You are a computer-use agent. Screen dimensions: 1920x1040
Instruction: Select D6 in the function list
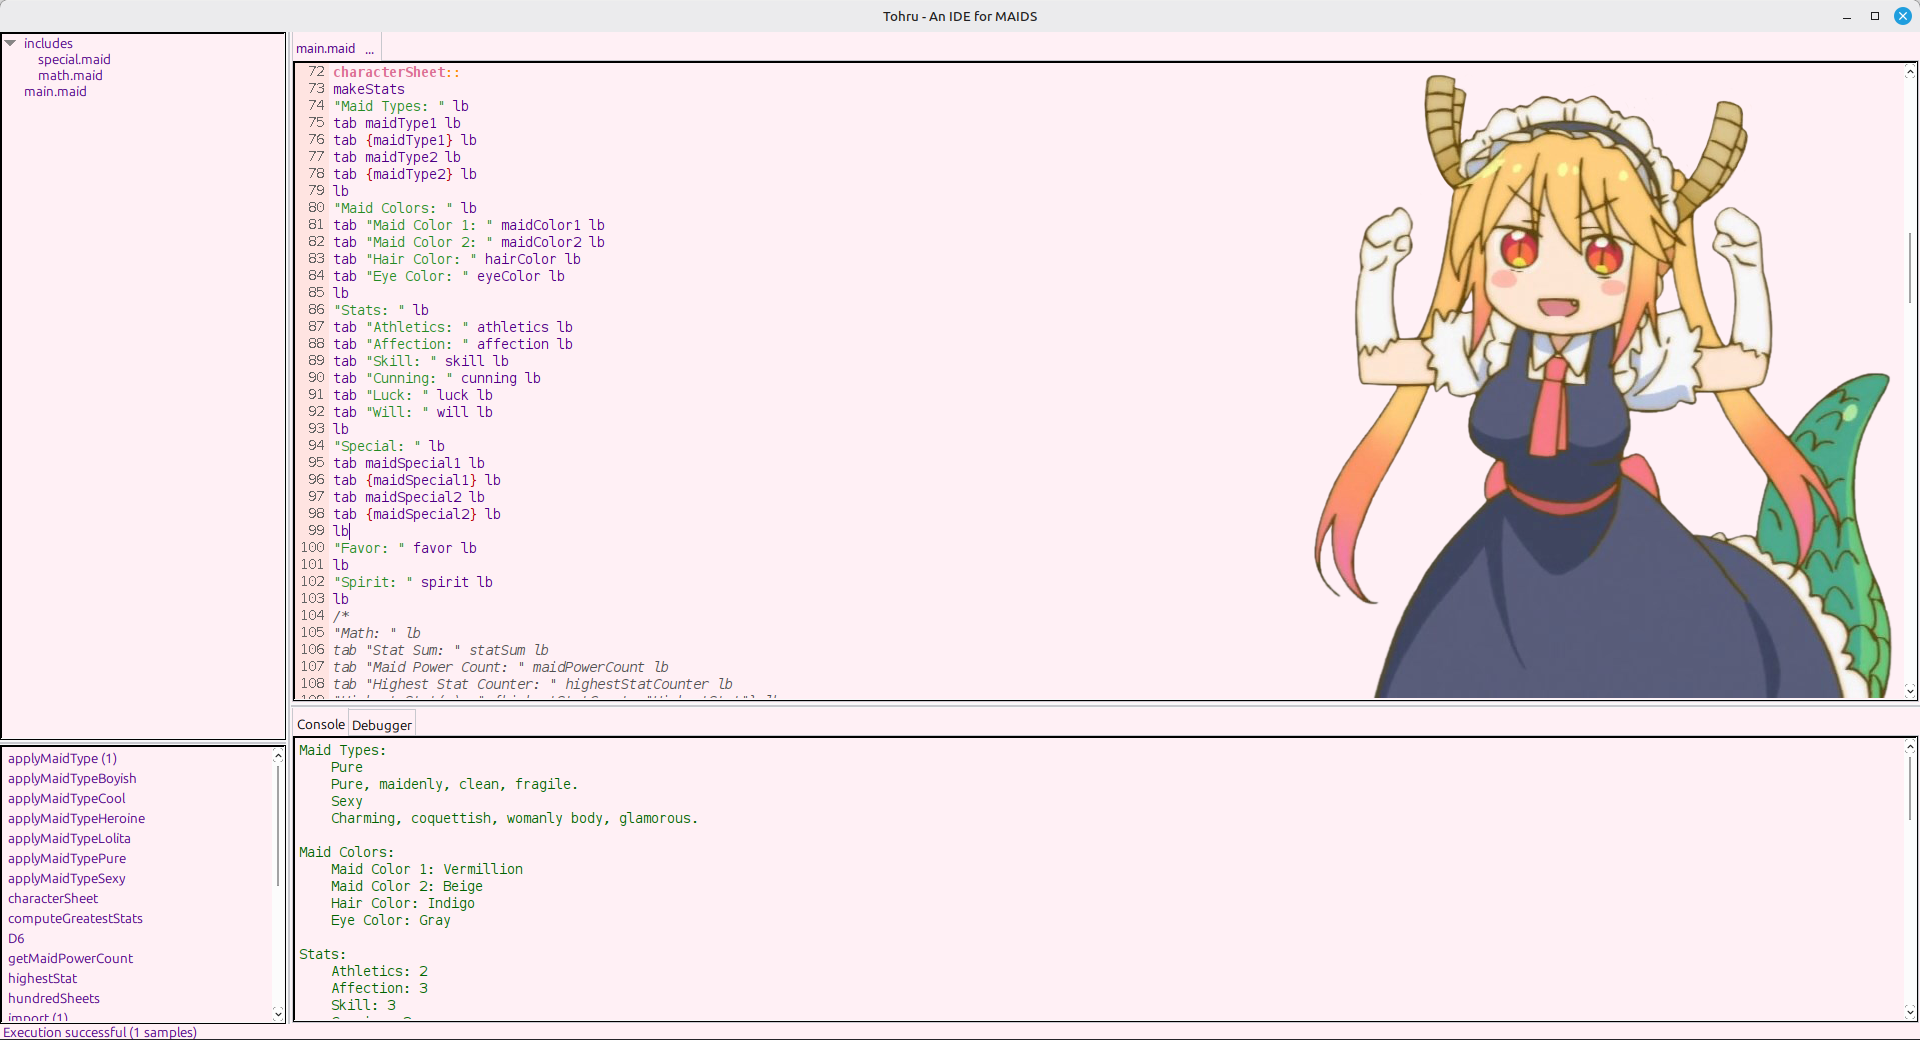(x=16, y=938)
